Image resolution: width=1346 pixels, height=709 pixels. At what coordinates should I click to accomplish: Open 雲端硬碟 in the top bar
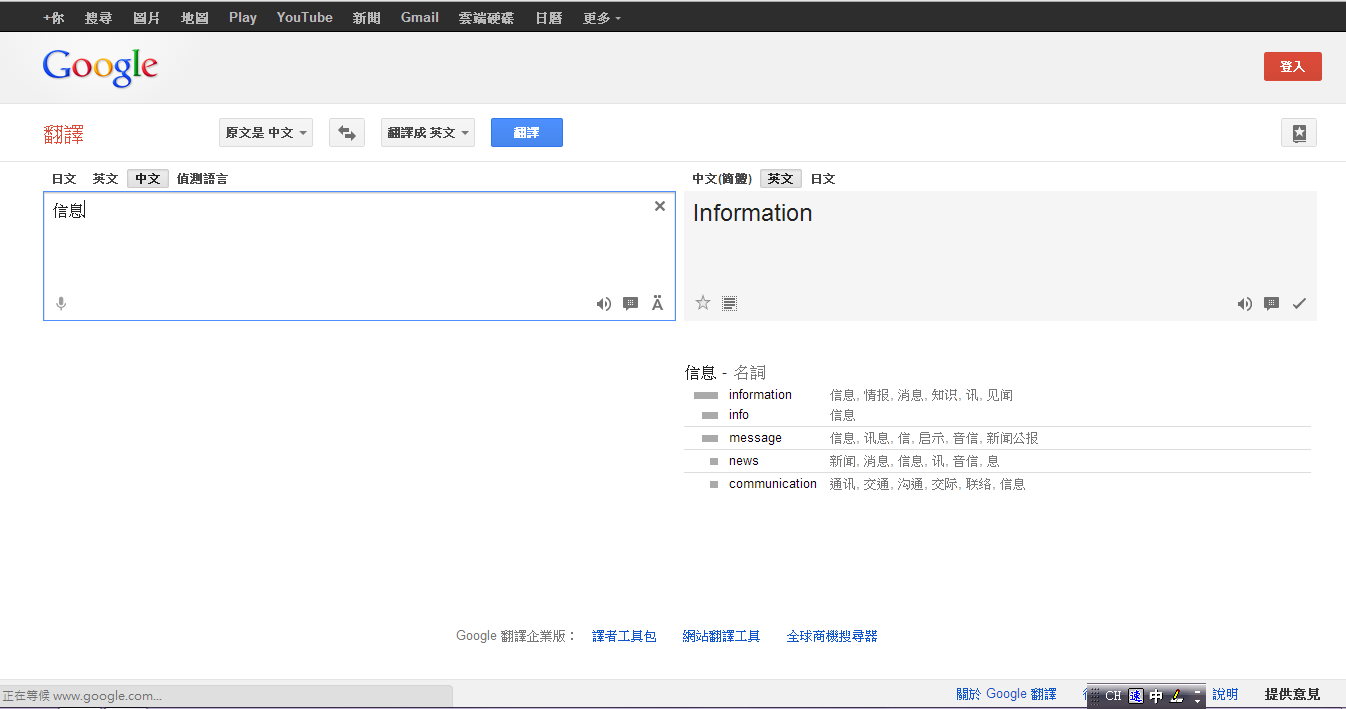[x=487, y=17]
